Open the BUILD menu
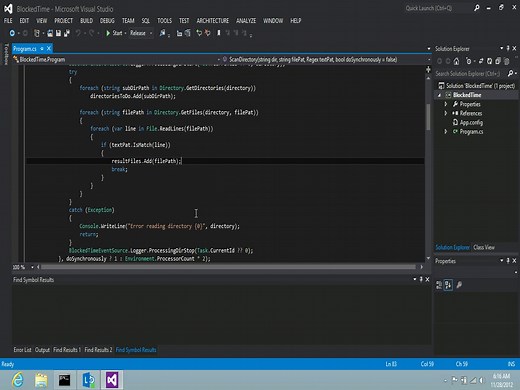 click(86, 21)
